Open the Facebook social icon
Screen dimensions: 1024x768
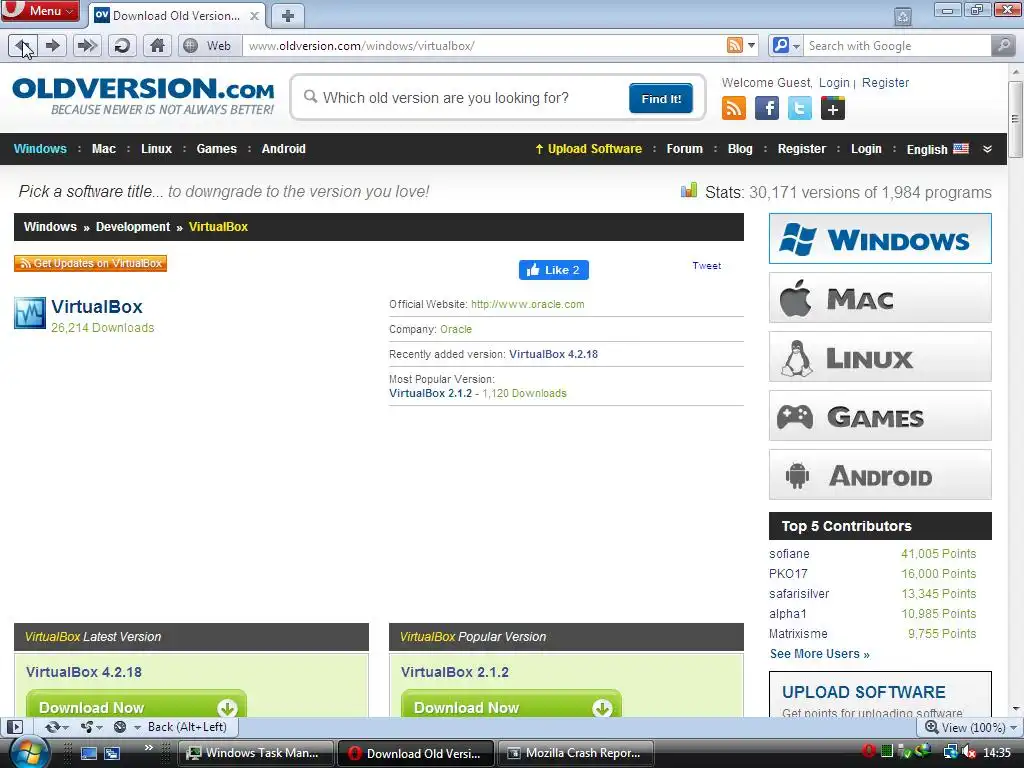click(x=767, y=108)
